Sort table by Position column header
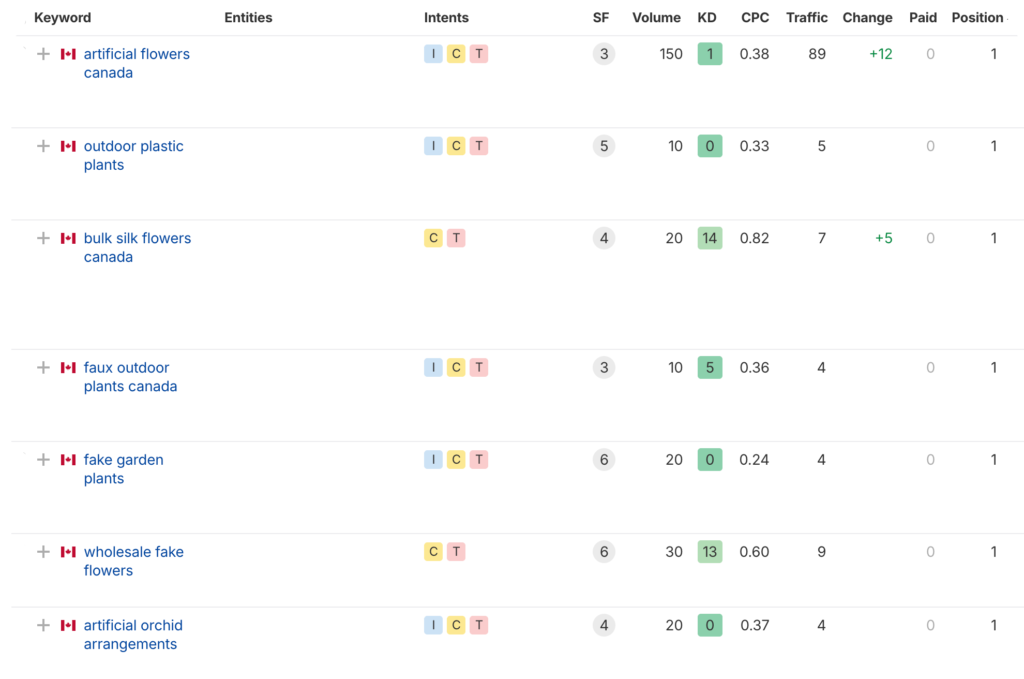The height and width of the screenshot is (679, 1024). pos(977,18)
